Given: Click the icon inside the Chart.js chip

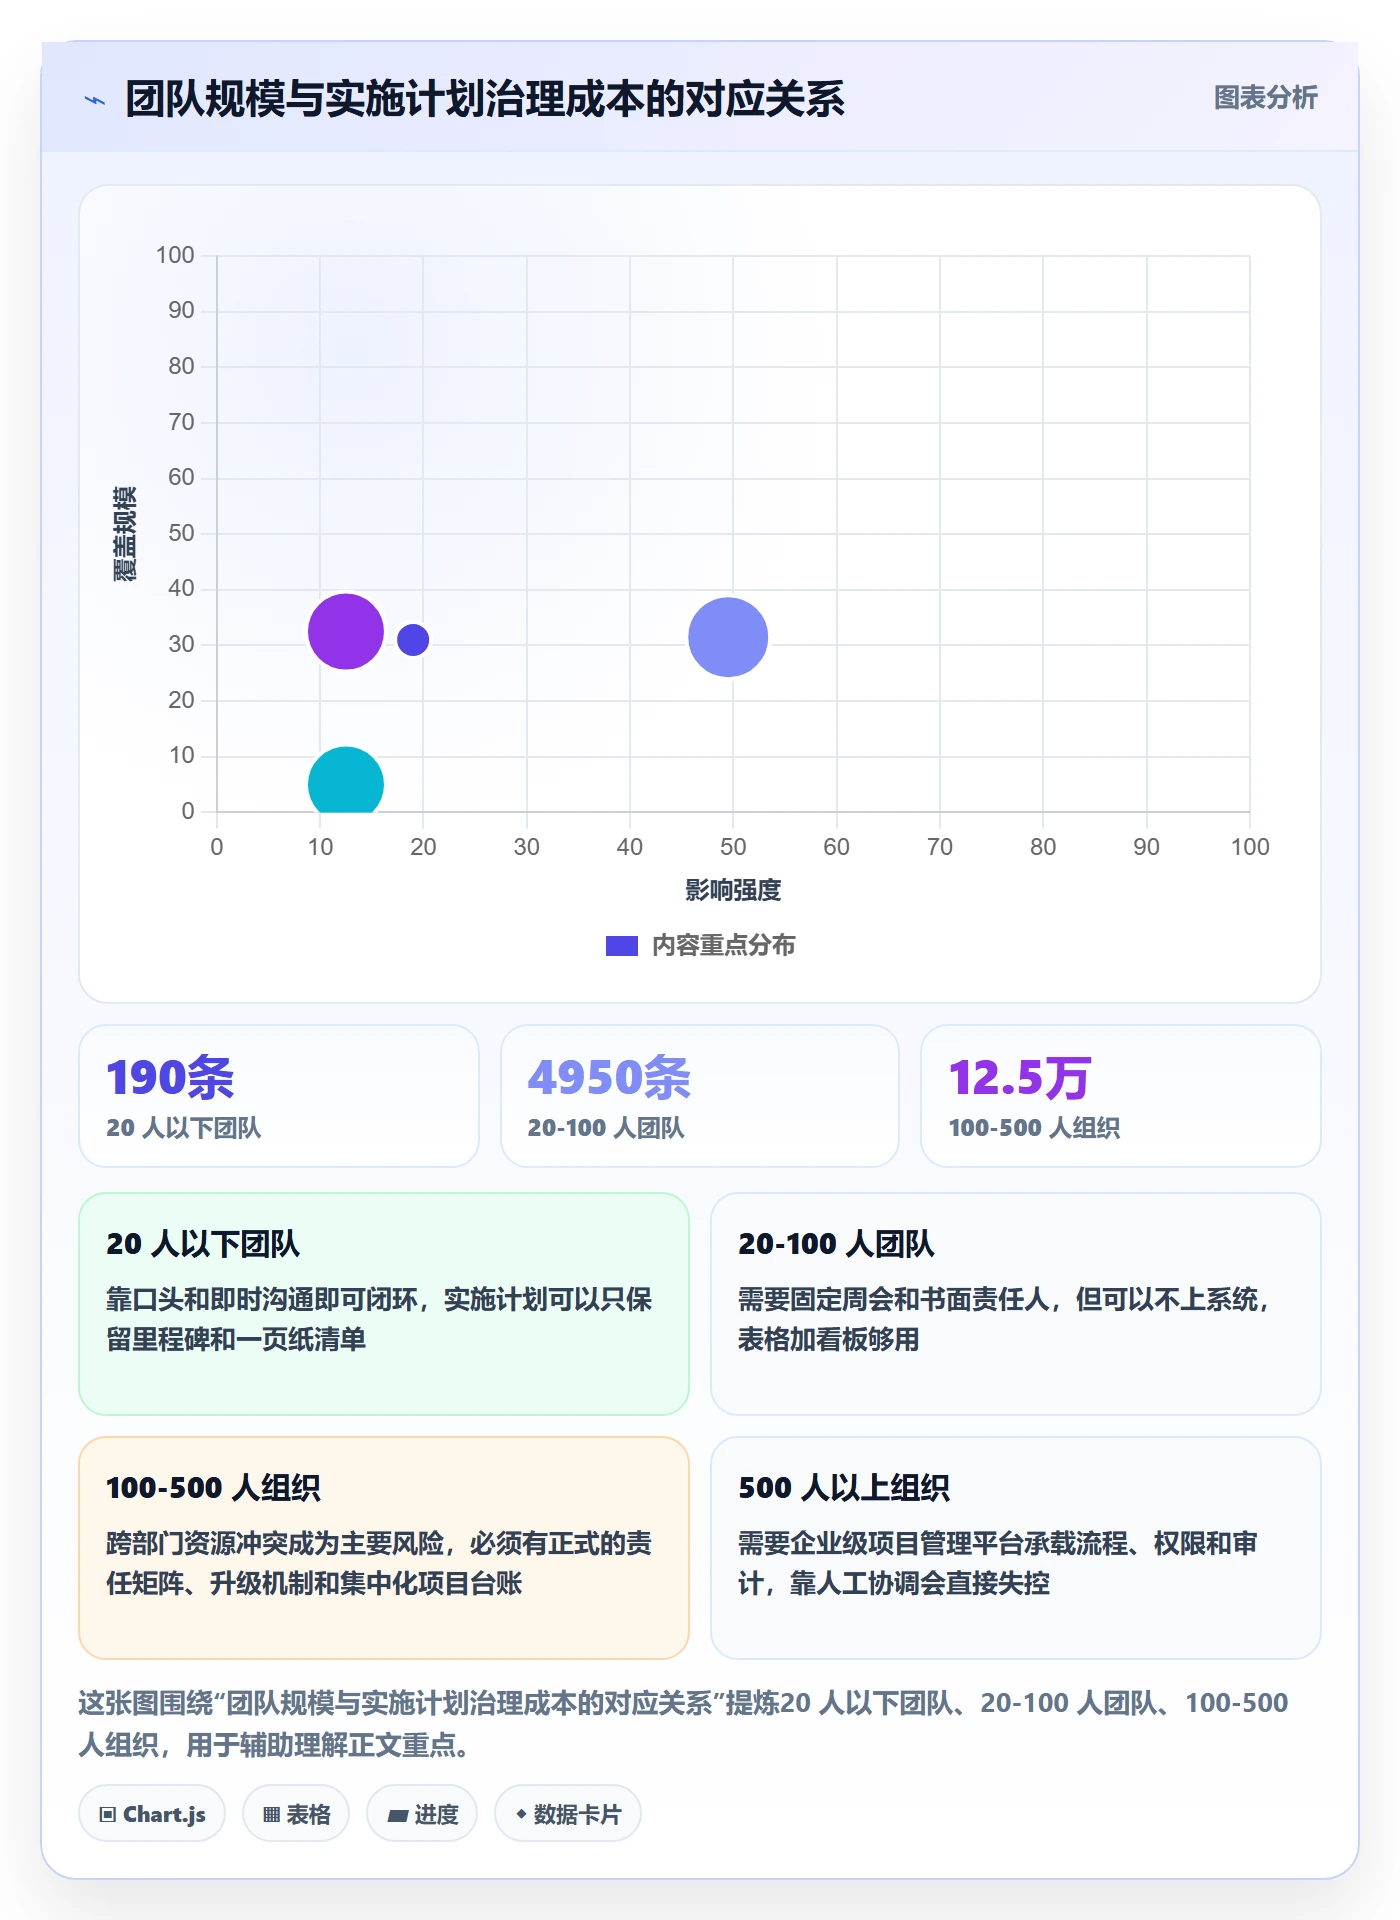Looking at the screenshot, I should point(108,1815).
